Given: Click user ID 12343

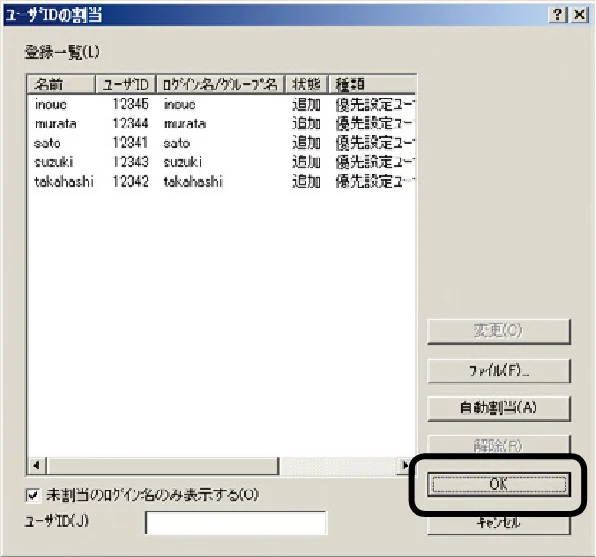Looking at the screenshot, I should pos(130,162).
